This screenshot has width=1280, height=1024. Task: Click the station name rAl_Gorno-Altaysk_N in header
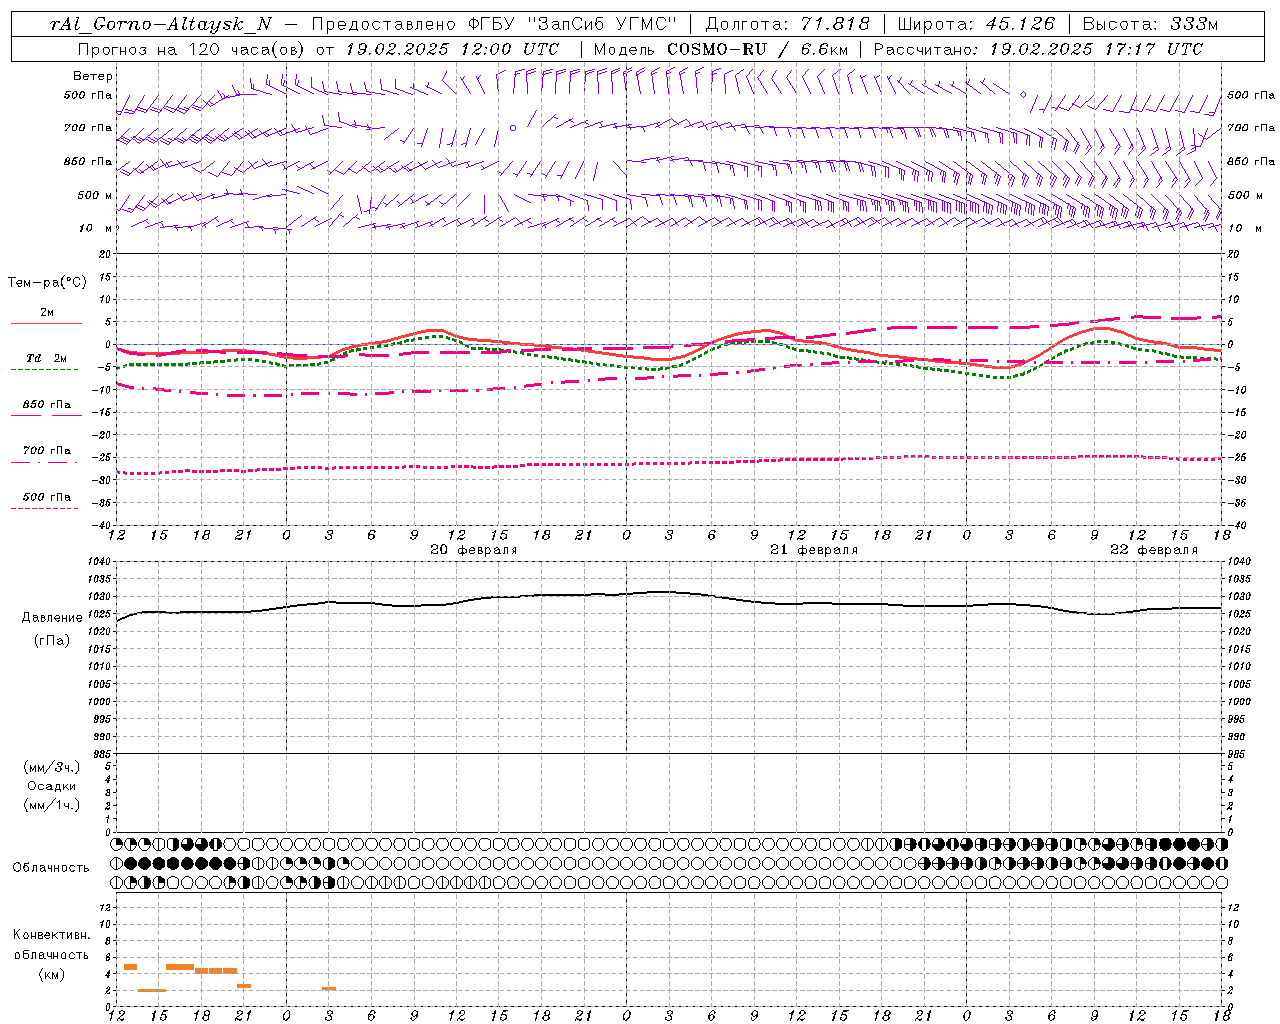(x=160, y=24)
